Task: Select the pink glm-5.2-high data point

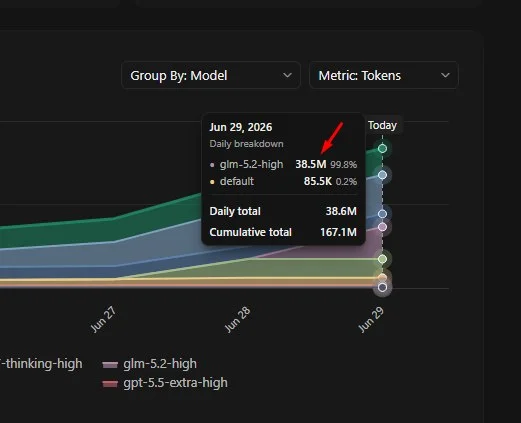Action: pyautogui.click(x=382, y=227)
